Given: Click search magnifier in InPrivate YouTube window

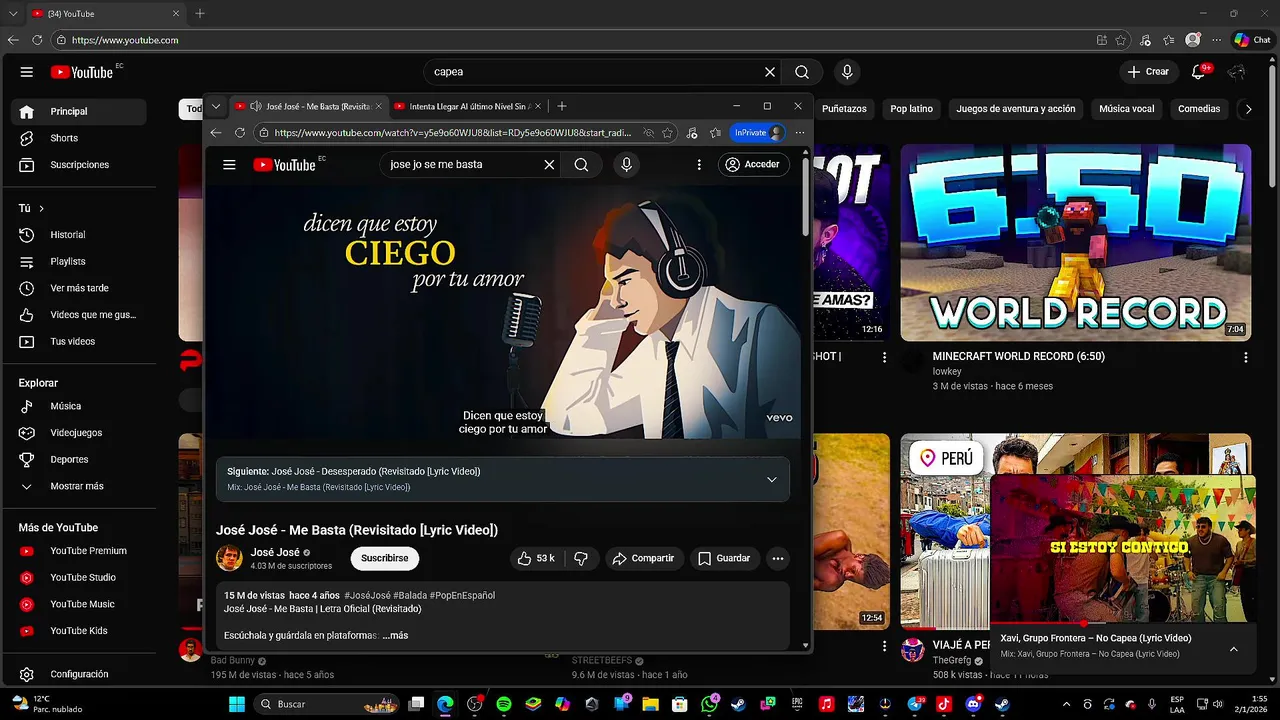Looking at the screenshot, I should [x=581, y=164].
